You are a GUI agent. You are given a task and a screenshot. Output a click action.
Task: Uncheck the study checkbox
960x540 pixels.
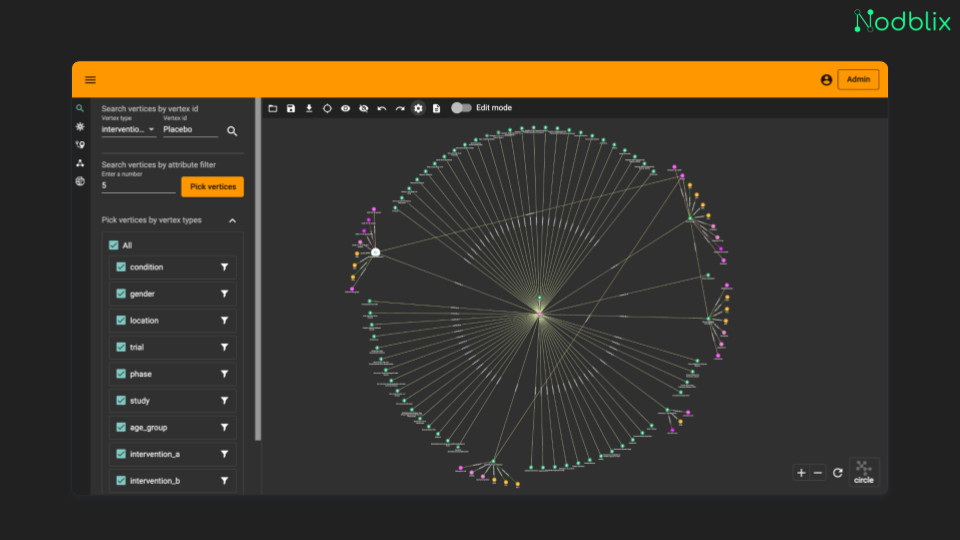point(121,400)
